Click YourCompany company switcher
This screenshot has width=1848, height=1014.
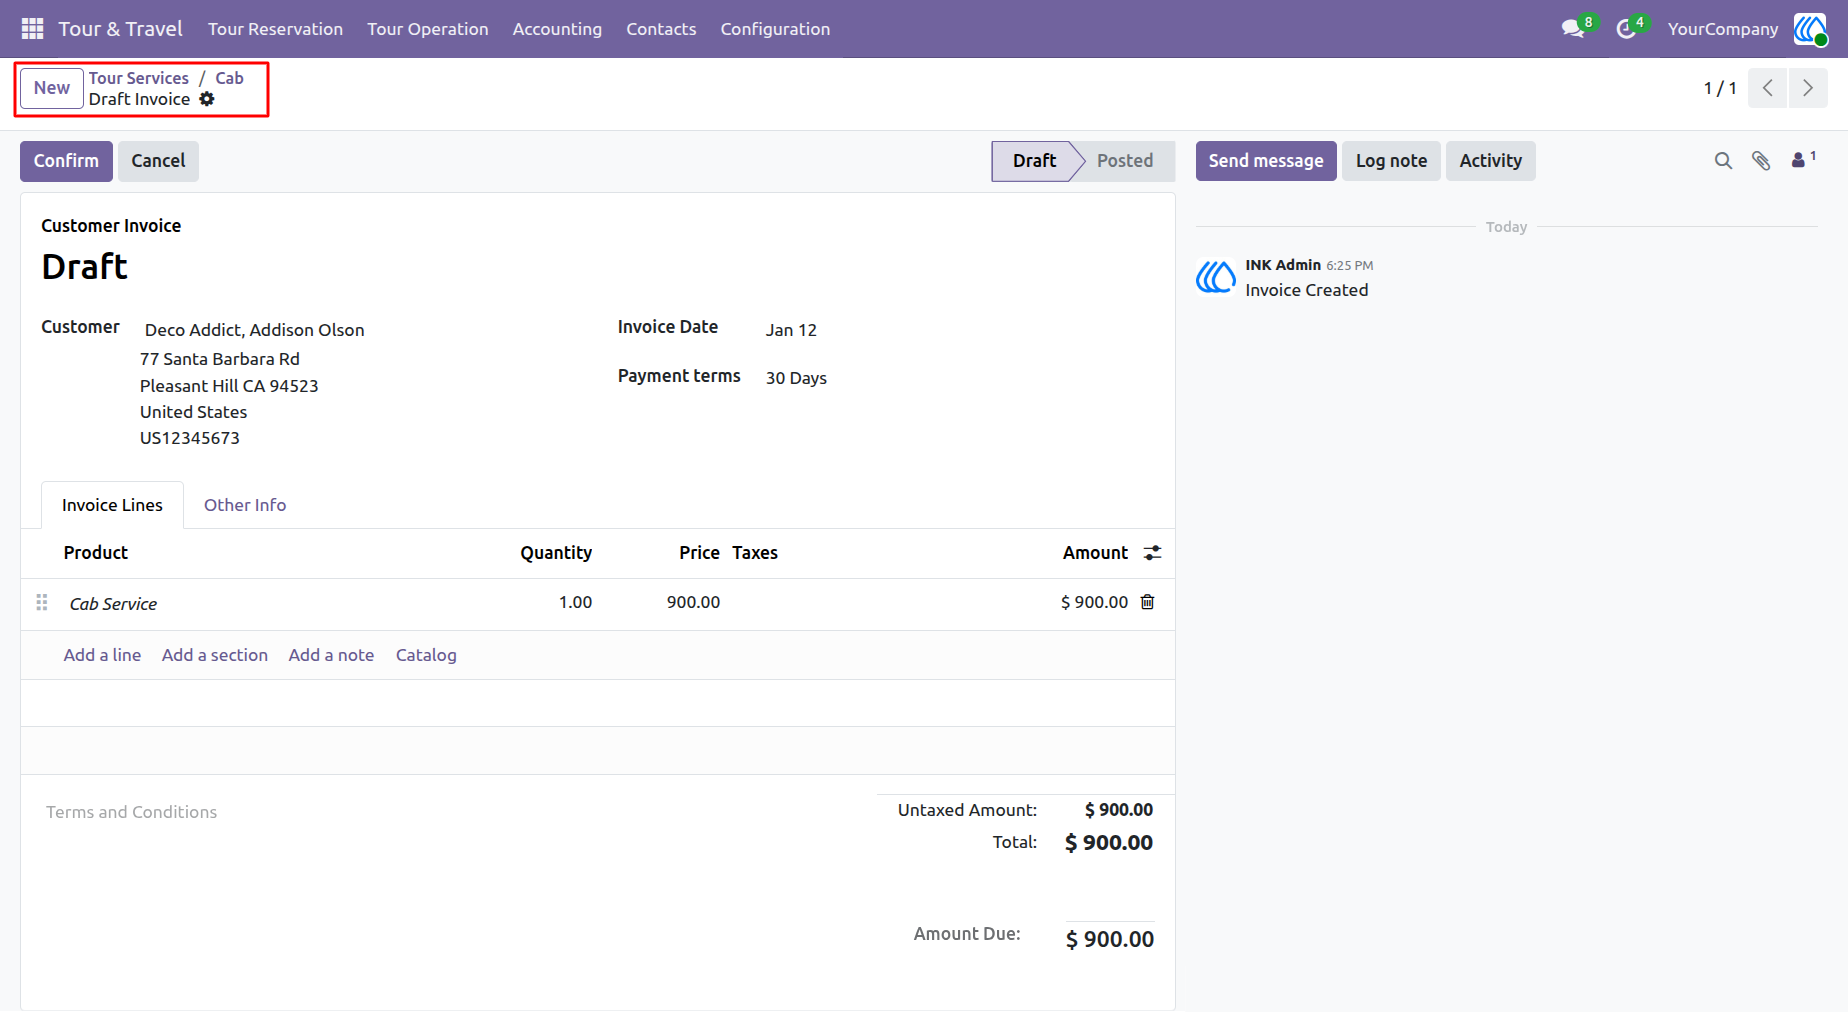pyautogui.click(x=1723, y=29)
